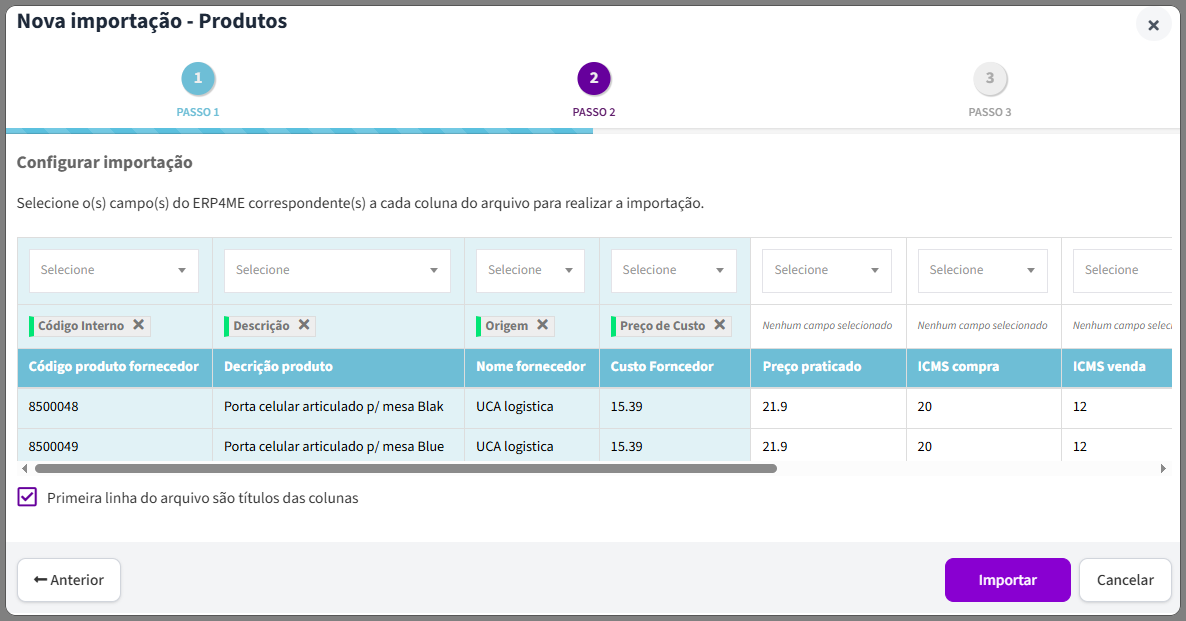
Task: Open dropdown above Código produto fornecedor column
Action: [x=114, y=270]
